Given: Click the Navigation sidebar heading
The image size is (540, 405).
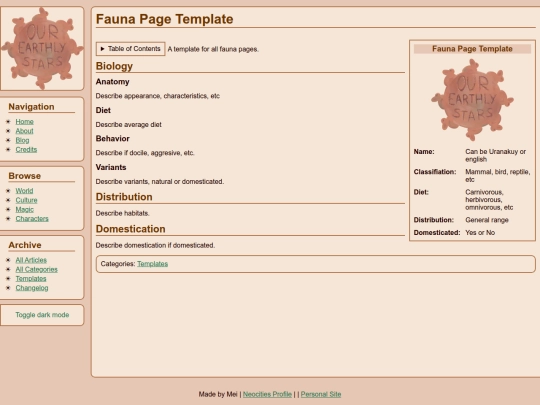Looking at the screenshot, I should point(31,107).
